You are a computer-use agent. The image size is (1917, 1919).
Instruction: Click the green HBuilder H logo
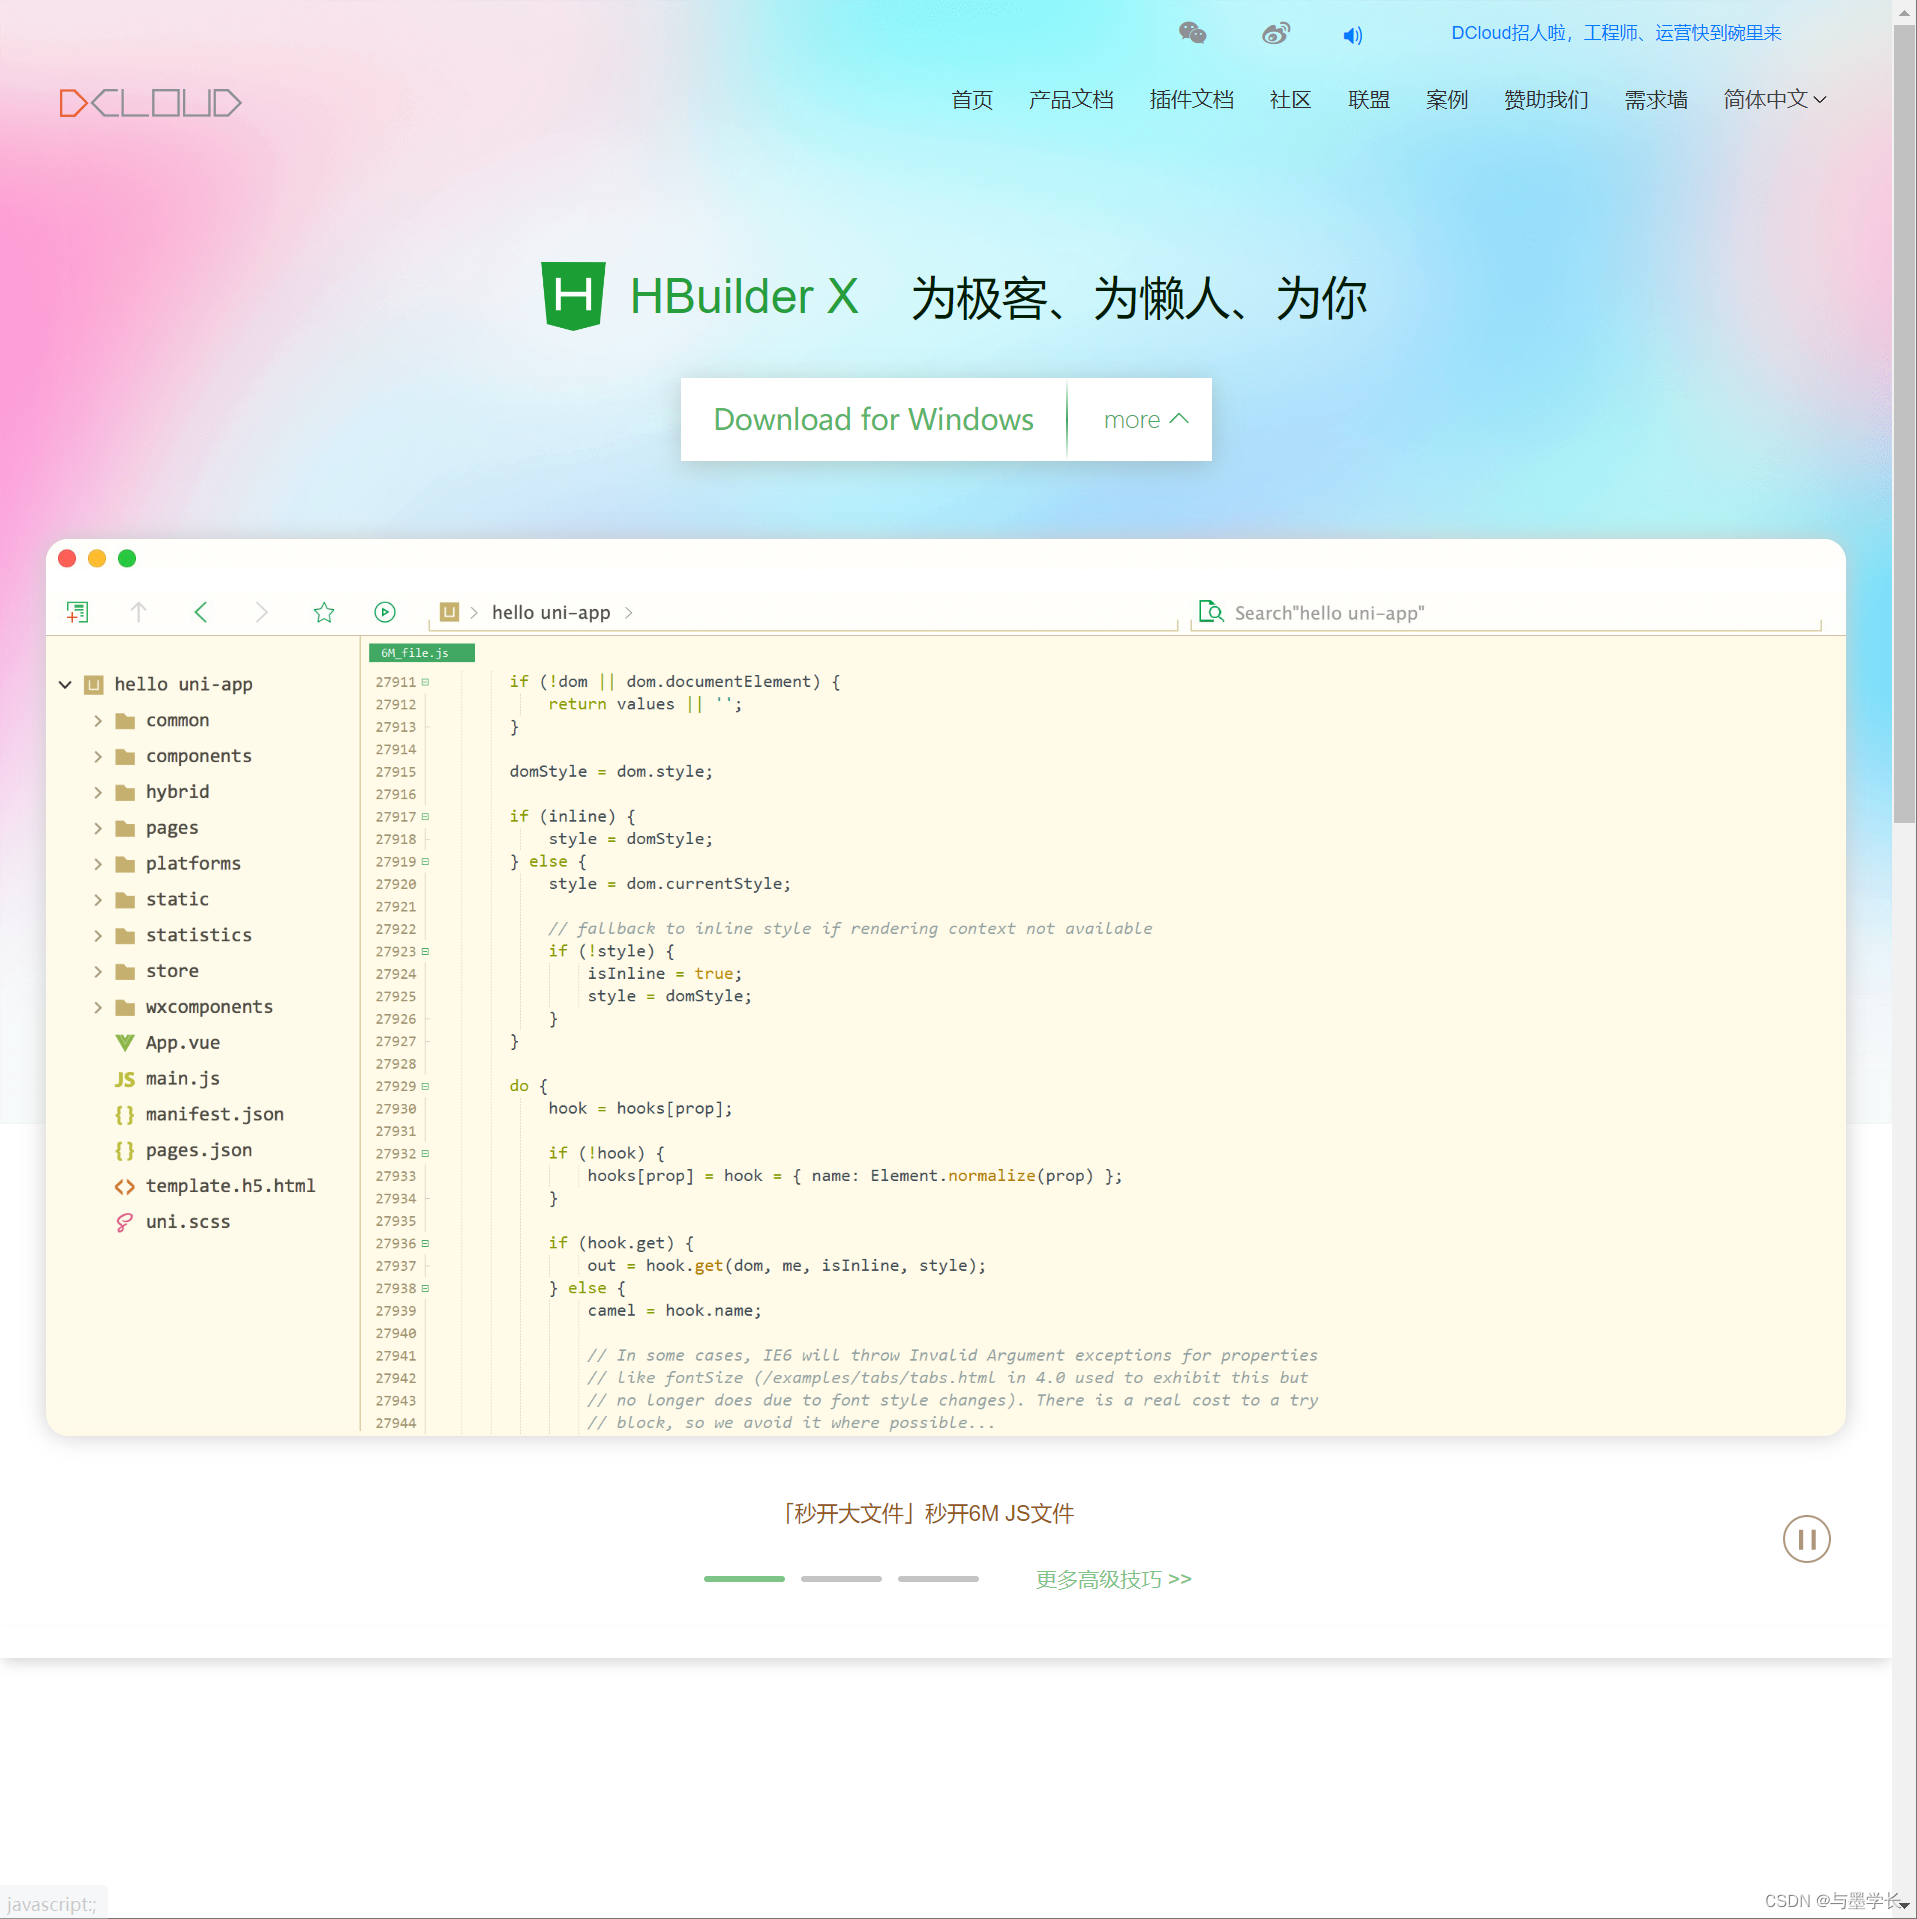573,296
